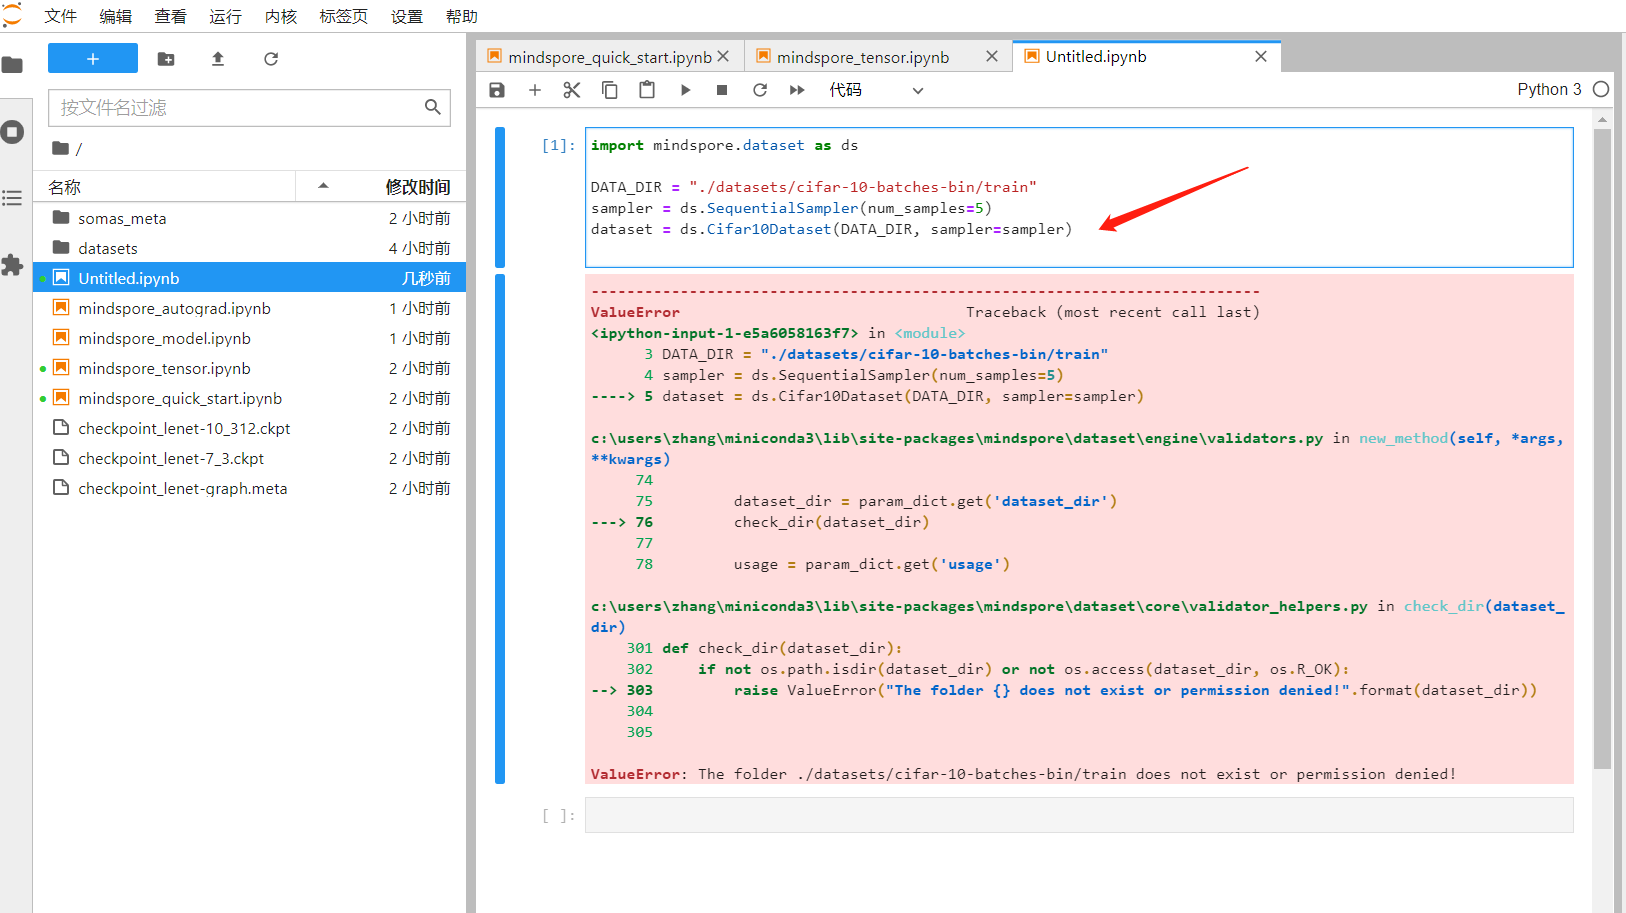This screenshot has height=913, width=1626.
Task: Select mindspore_tensor.ipynb in file list
Action: [250, 368]
